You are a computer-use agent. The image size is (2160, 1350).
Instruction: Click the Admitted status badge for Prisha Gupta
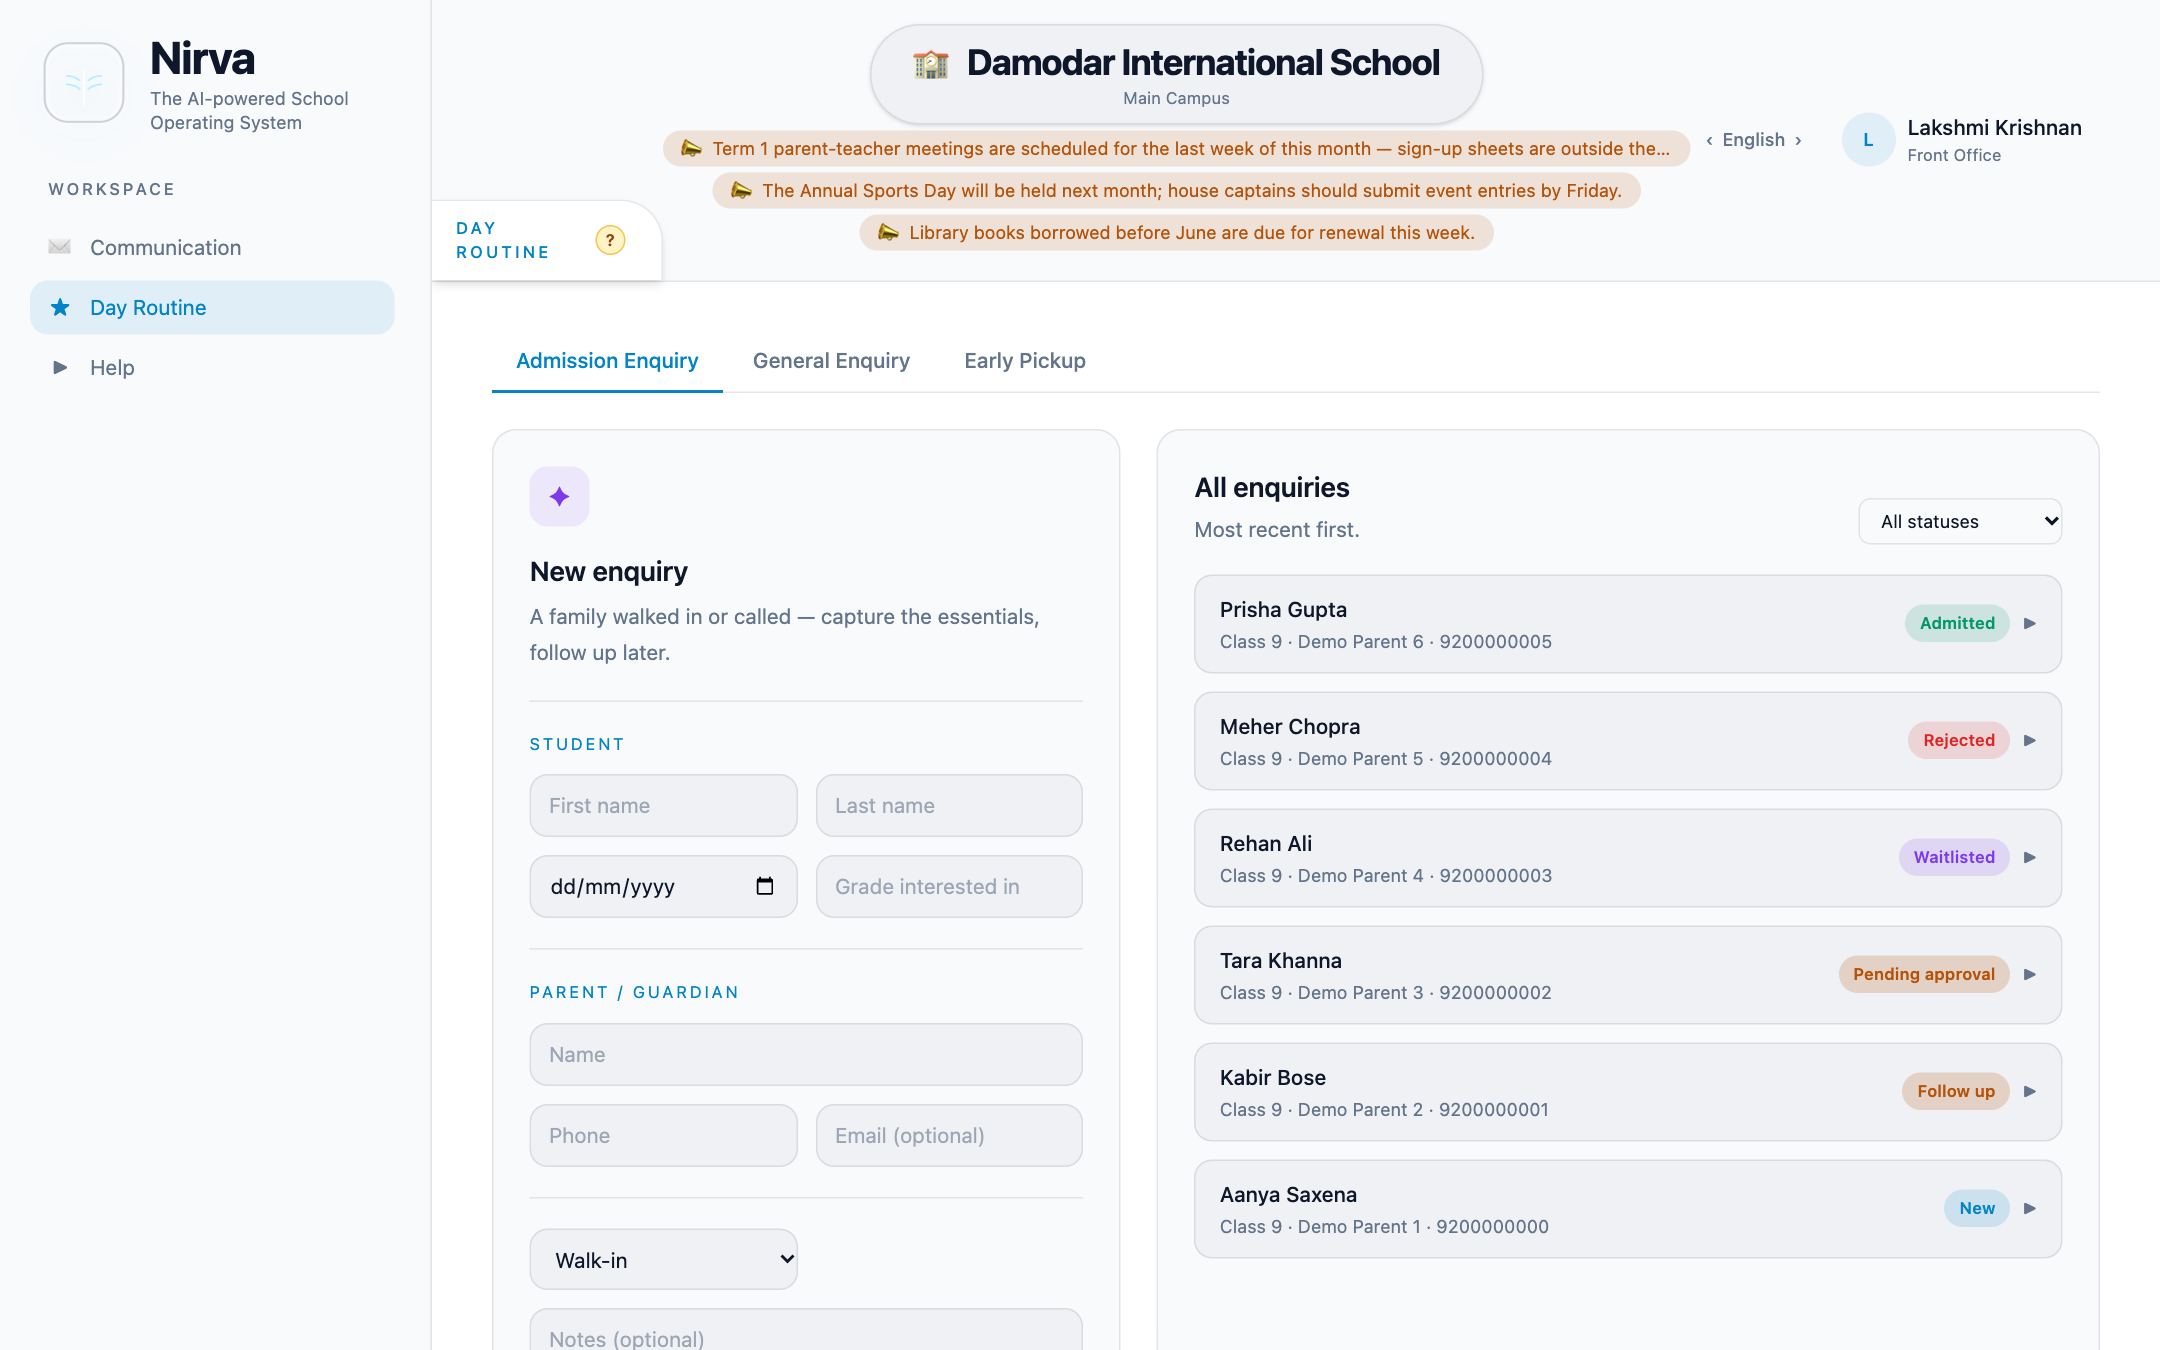pyautogui.click(x=1957, y=623)
